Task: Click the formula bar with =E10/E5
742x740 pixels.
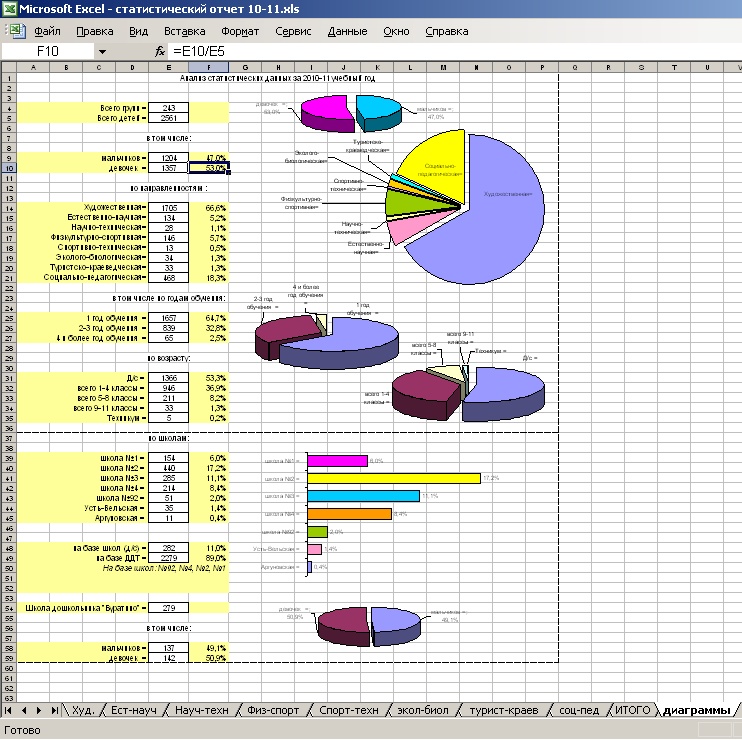Action: pos(450,50)
